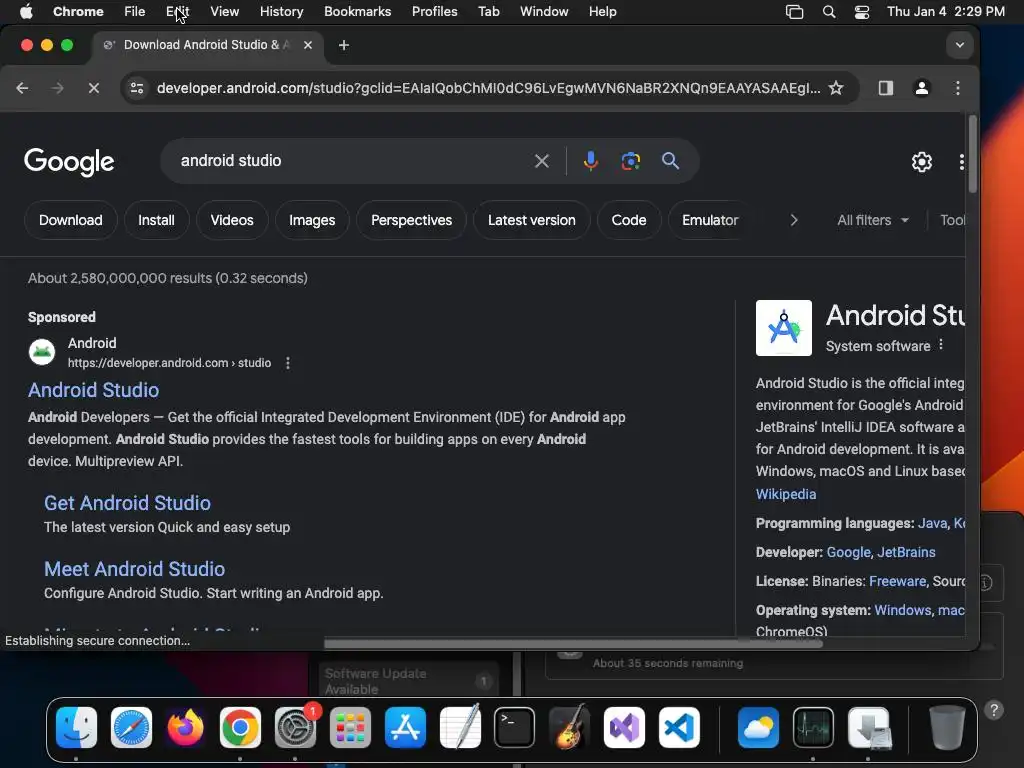
Task: Click the Android Studio logo thumbnail
Action: (x=784, y=328)
